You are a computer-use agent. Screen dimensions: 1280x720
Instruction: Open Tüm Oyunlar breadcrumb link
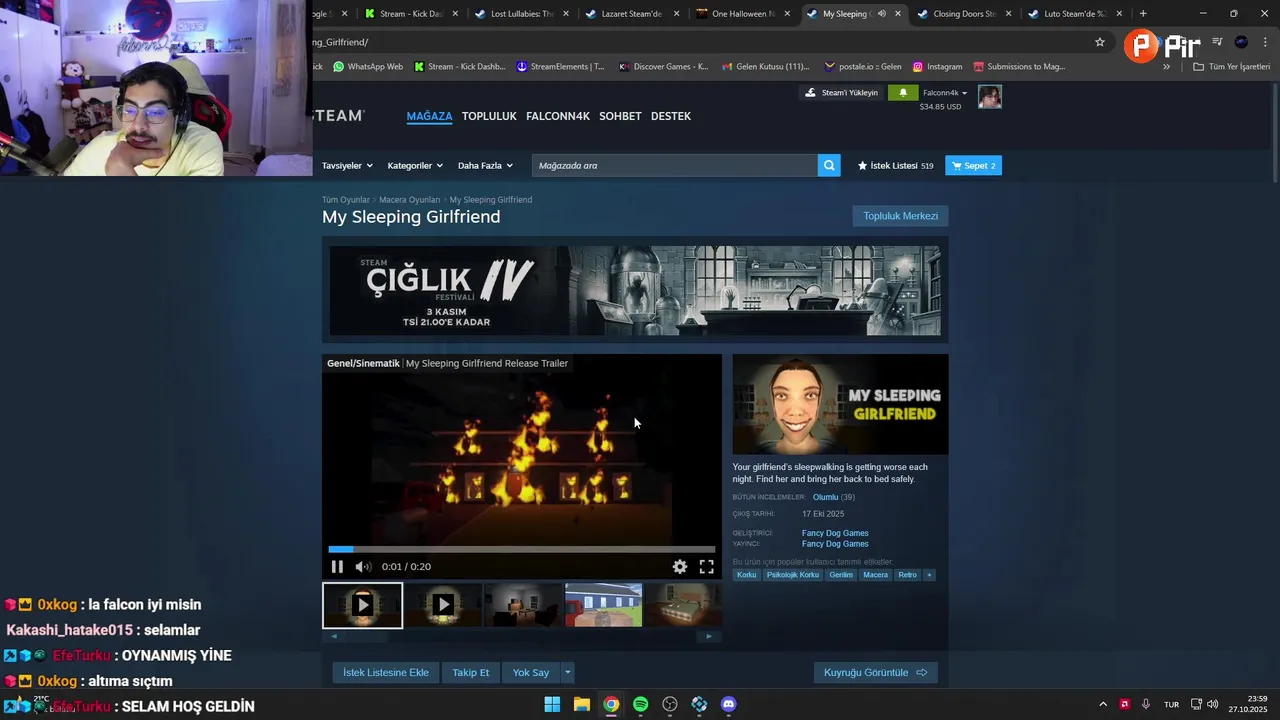point(346,200)
